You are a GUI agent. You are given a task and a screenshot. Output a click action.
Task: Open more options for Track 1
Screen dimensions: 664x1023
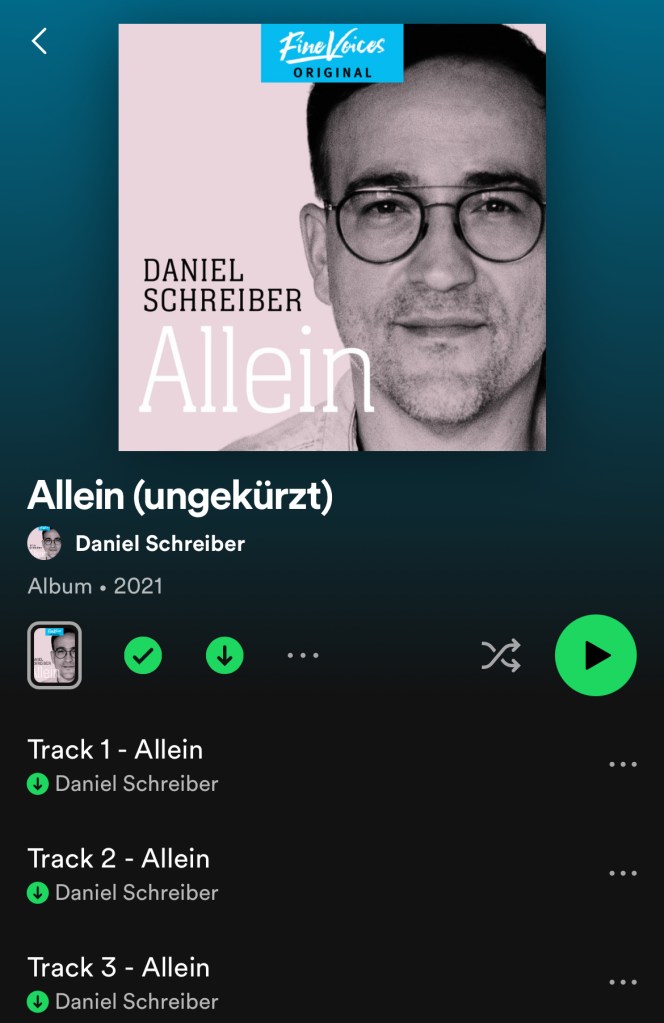tap(623, 764)
